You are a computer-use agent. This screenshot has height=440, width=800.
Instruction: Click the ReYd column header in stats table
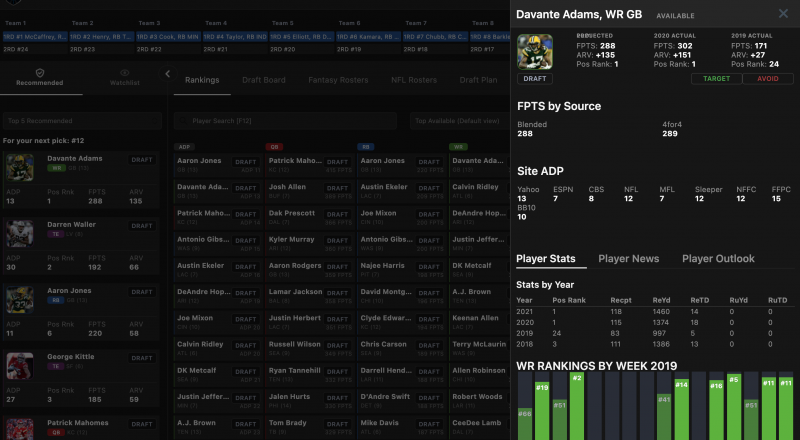662,300
